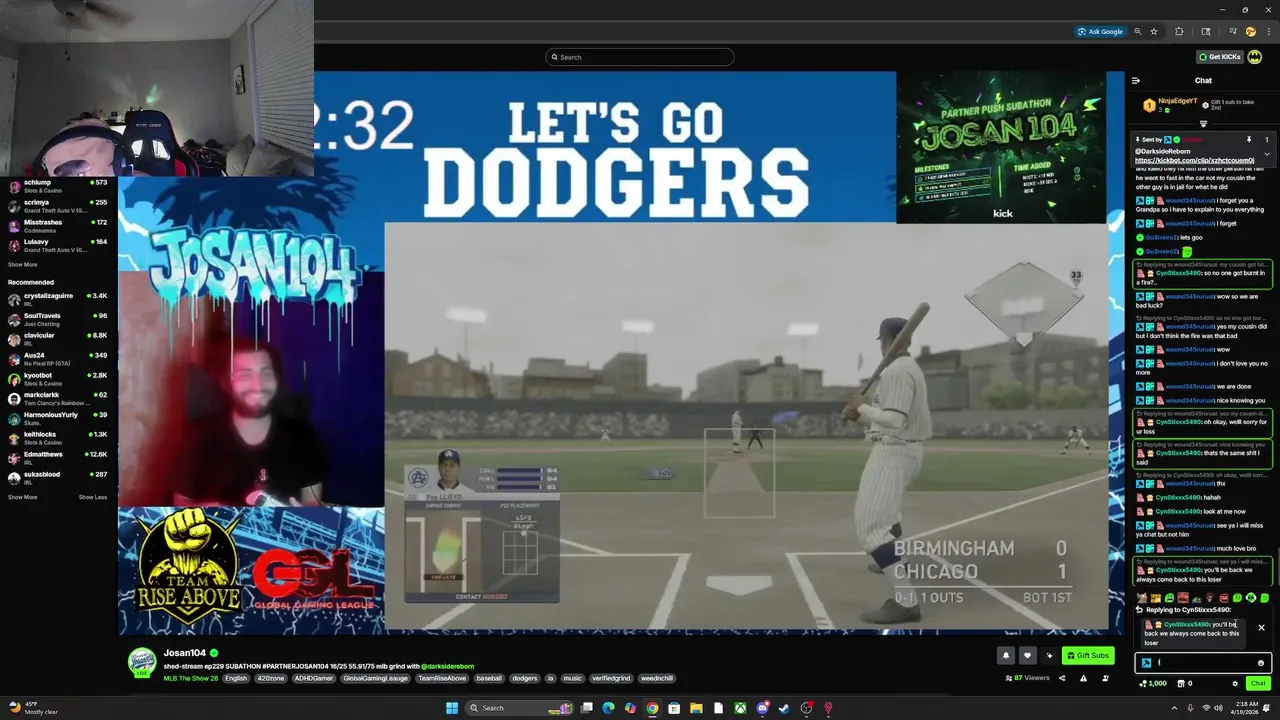Open Chrome from the taskbar

652,708
